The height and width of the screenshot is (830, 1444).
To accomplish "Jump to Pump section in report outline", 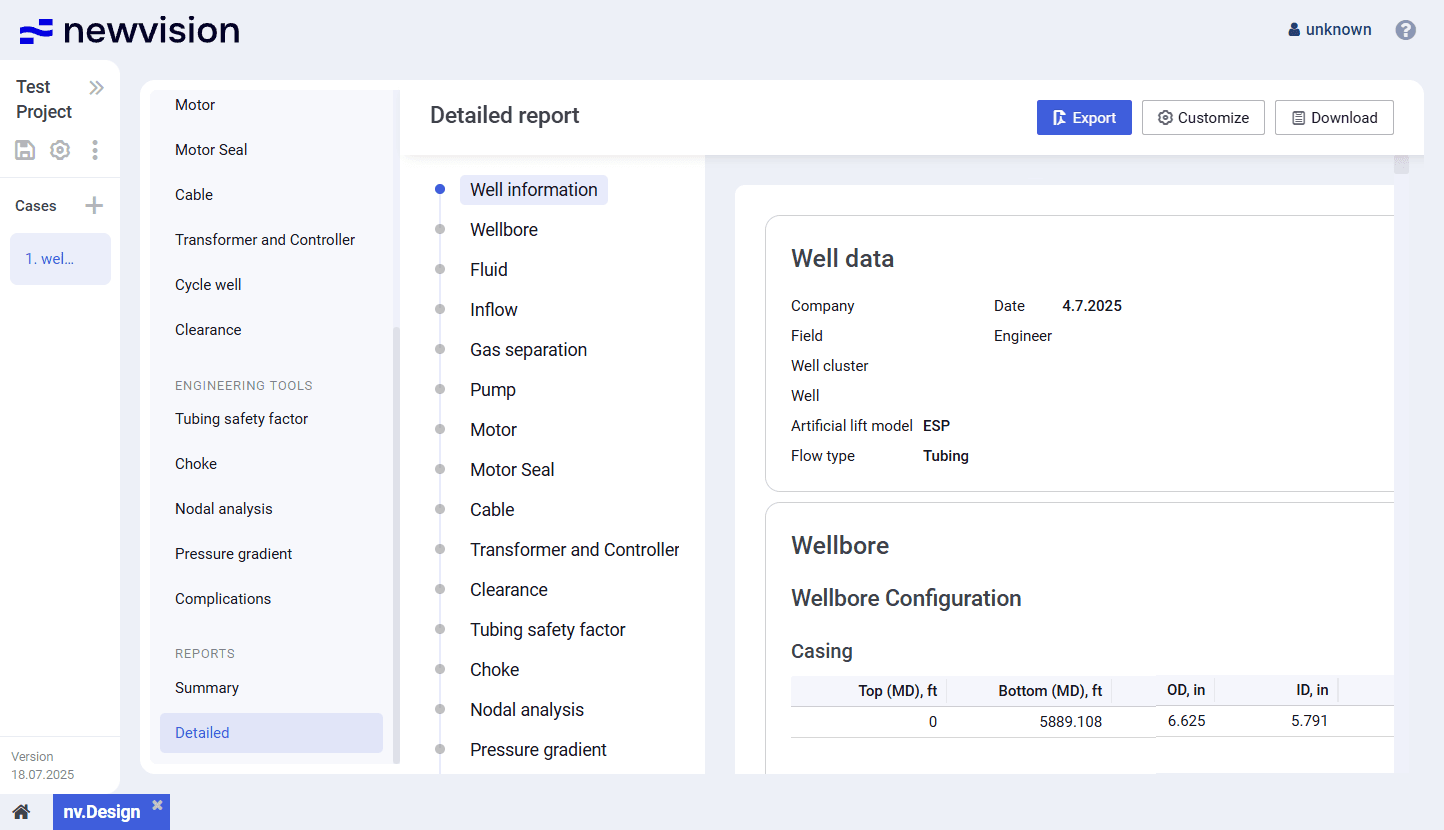I will click(493, 390).
